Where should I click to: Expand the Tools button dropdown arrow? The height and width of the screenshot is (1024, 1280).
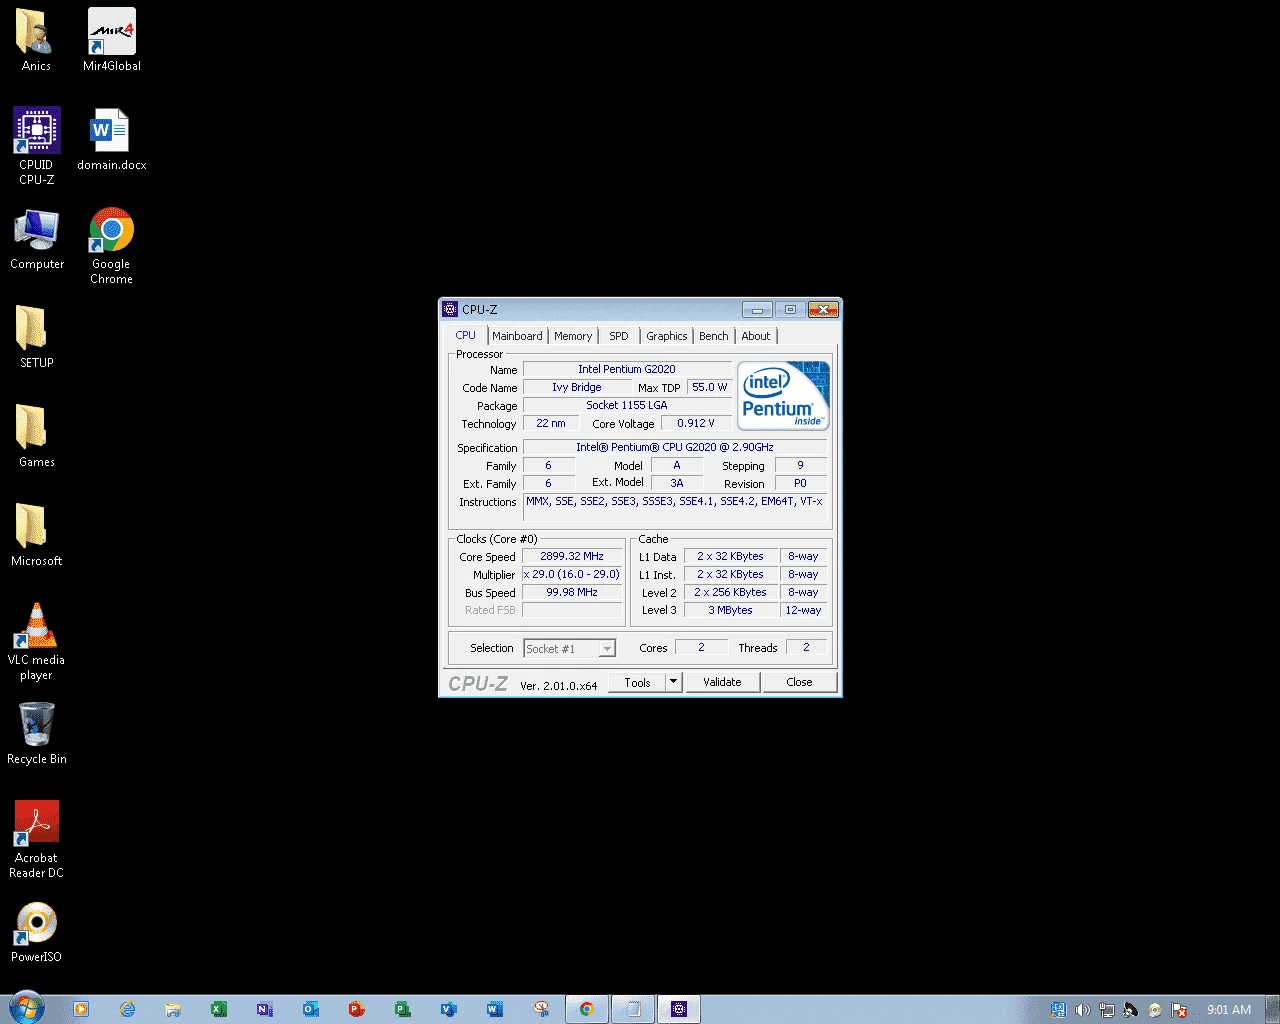(673, 682)
